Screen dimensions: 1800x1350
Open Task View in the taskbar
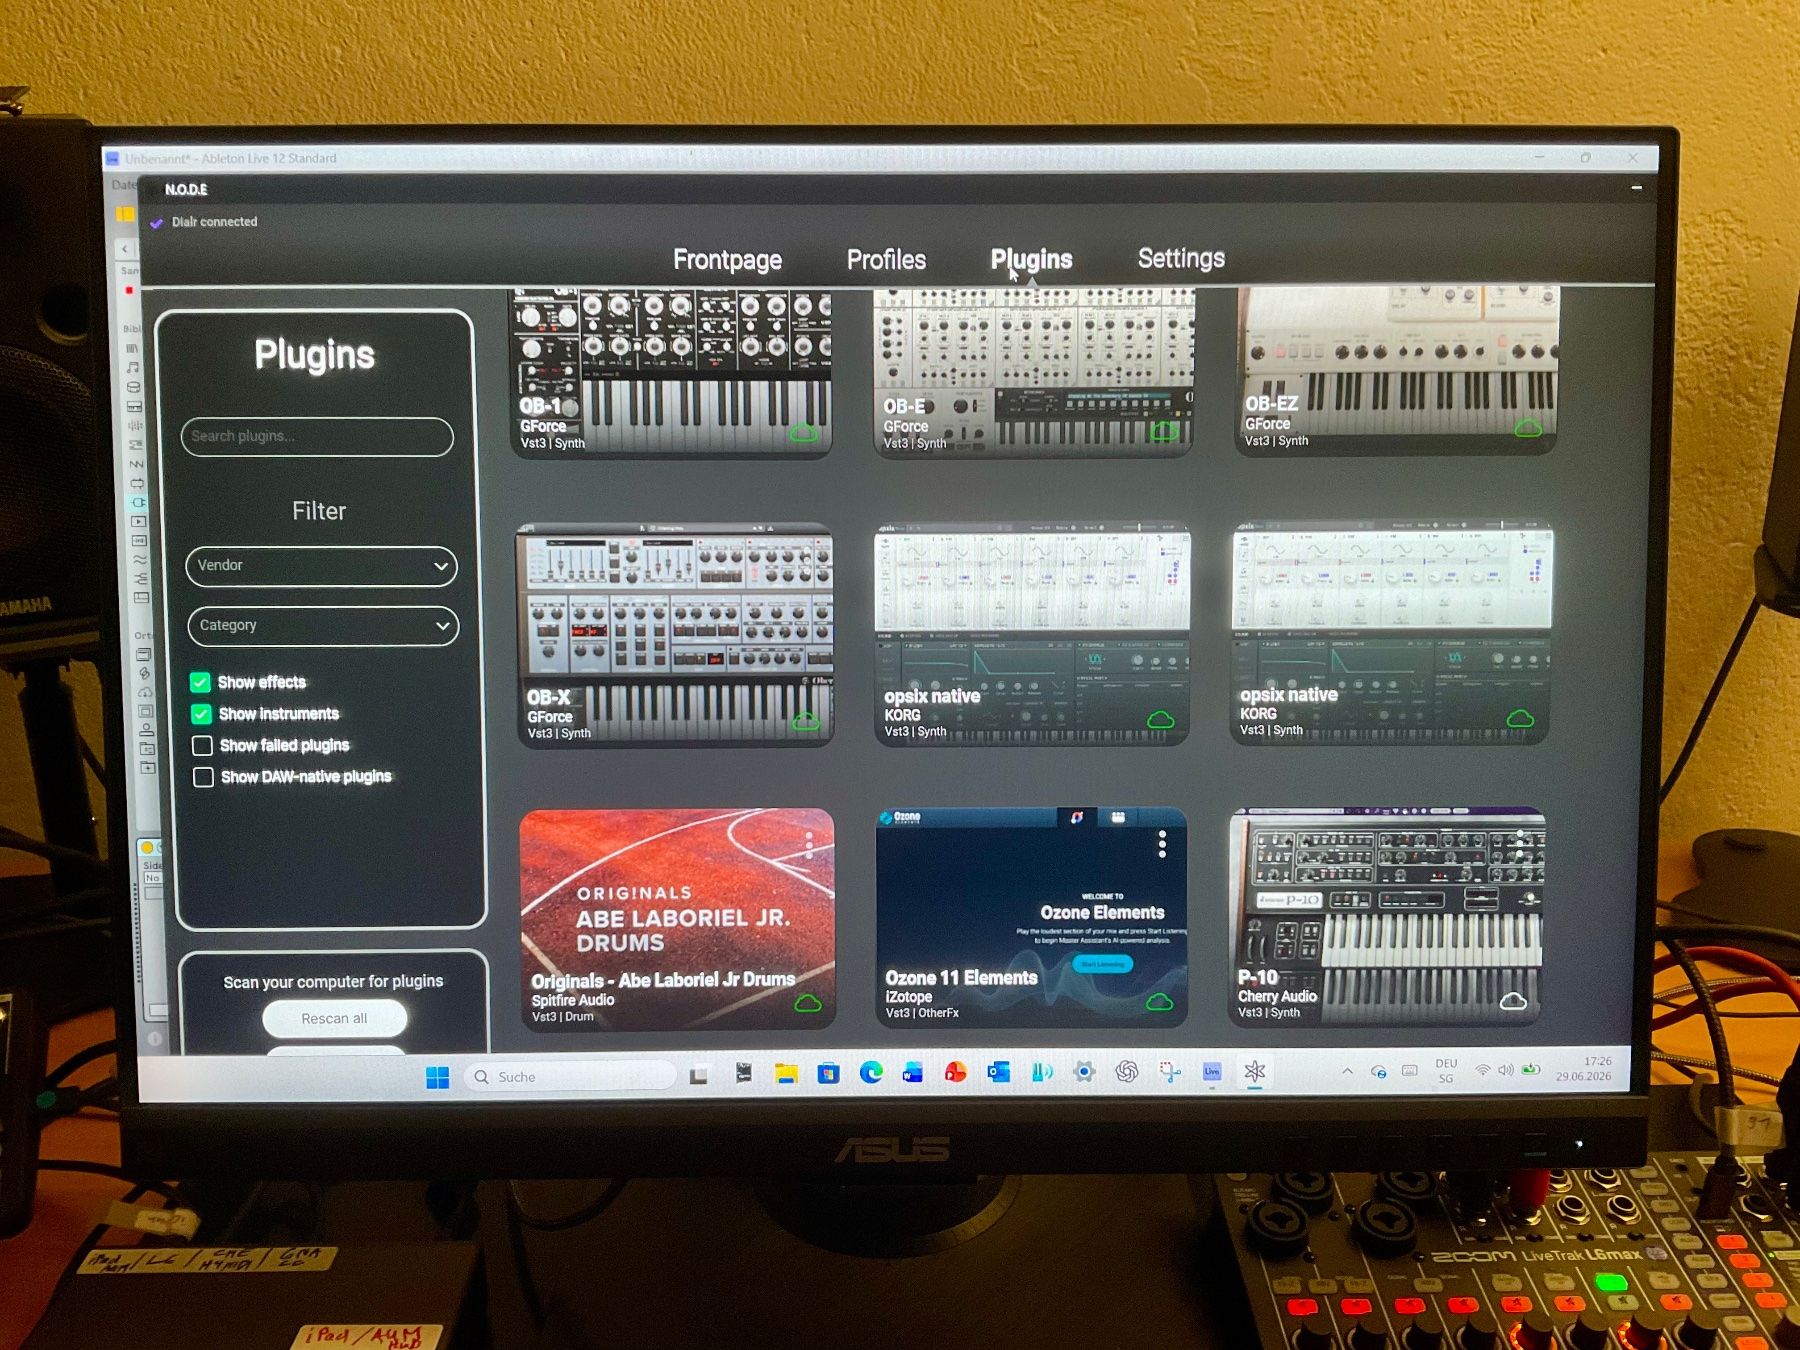pyautogui.click(x=698, y=1076)
